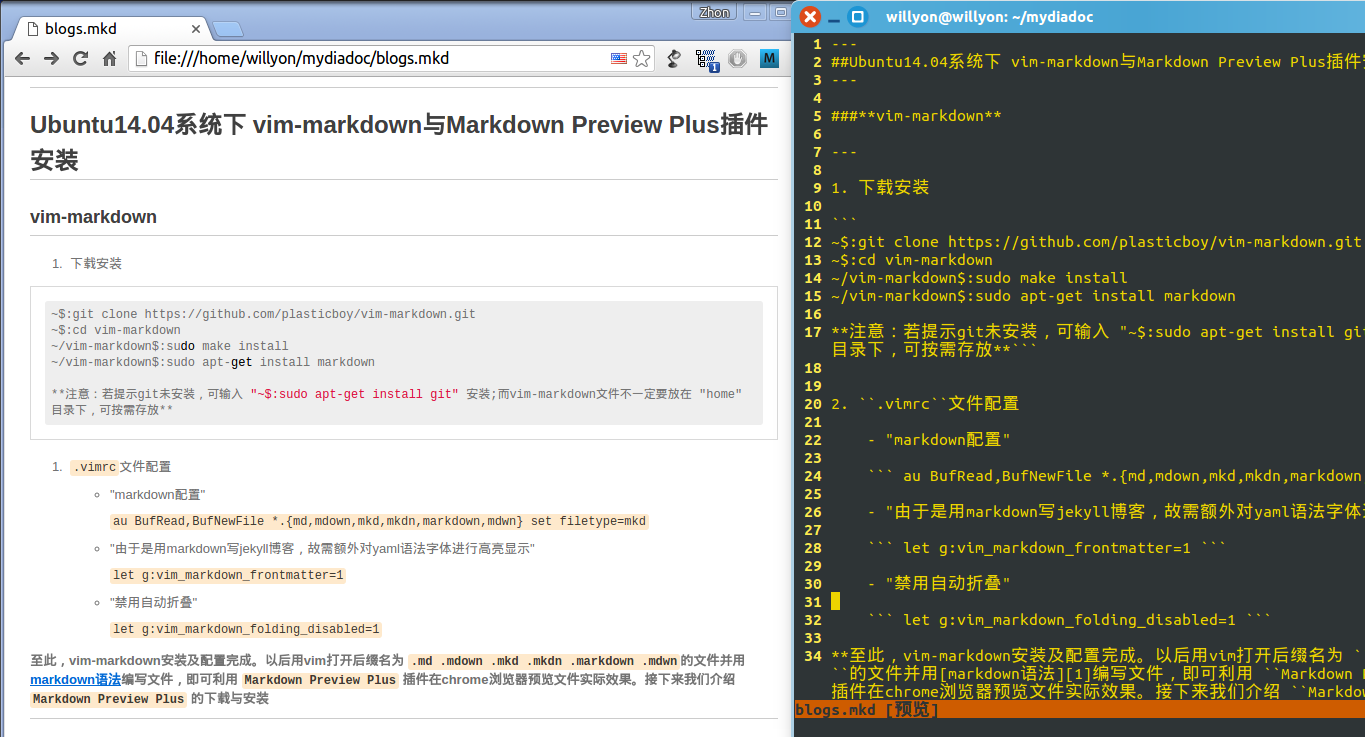Click vim line 15 apt-get install markdown
The width and height of the screenshot is (1365, 737).
(x=1033, y=296)
